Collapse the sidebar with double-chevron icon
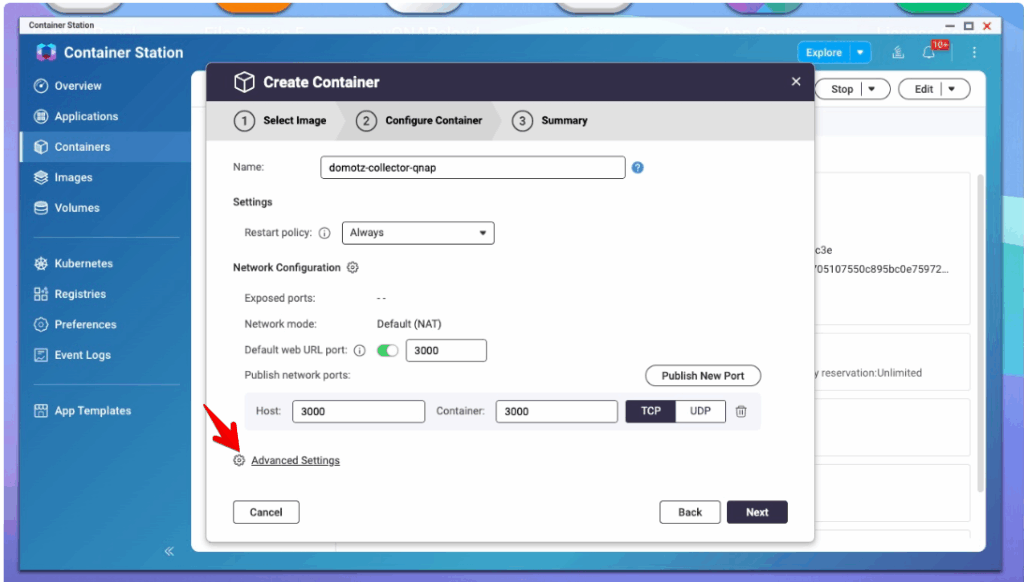The height and width of the screenshot is (582, 1024). (169, 551)
